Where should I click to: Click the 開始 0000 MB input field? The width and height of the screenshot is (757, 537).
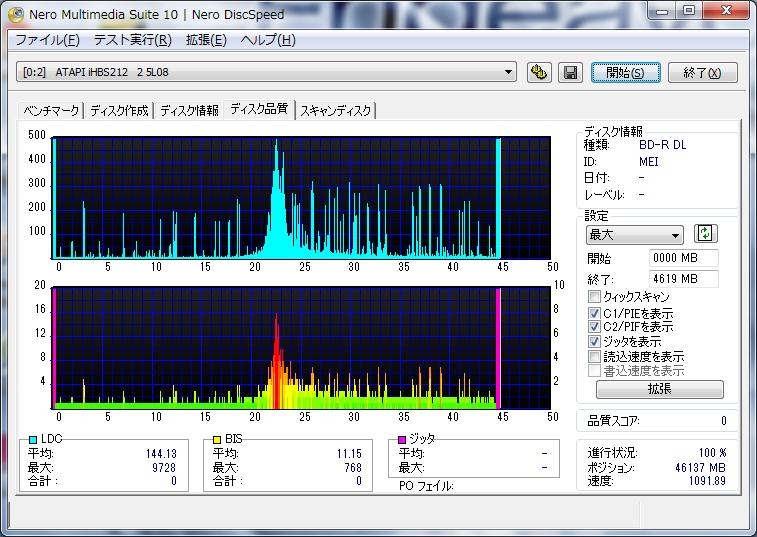(x=684, y=258)
